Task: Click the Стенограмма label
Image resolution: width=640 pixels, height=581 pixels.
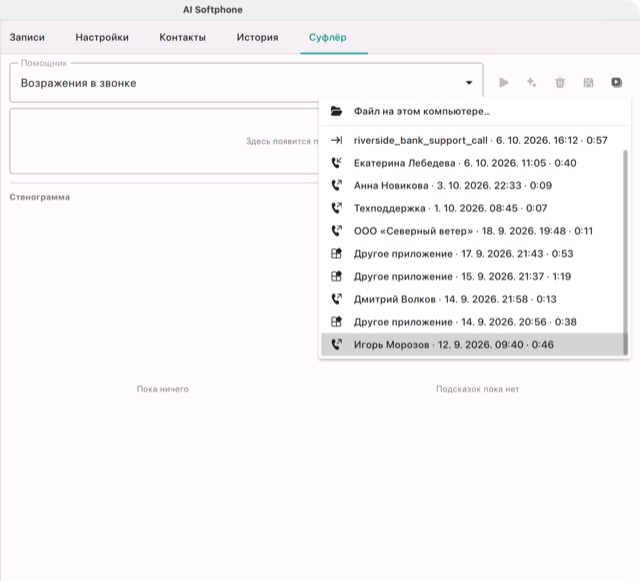Action: coord(40,197)
